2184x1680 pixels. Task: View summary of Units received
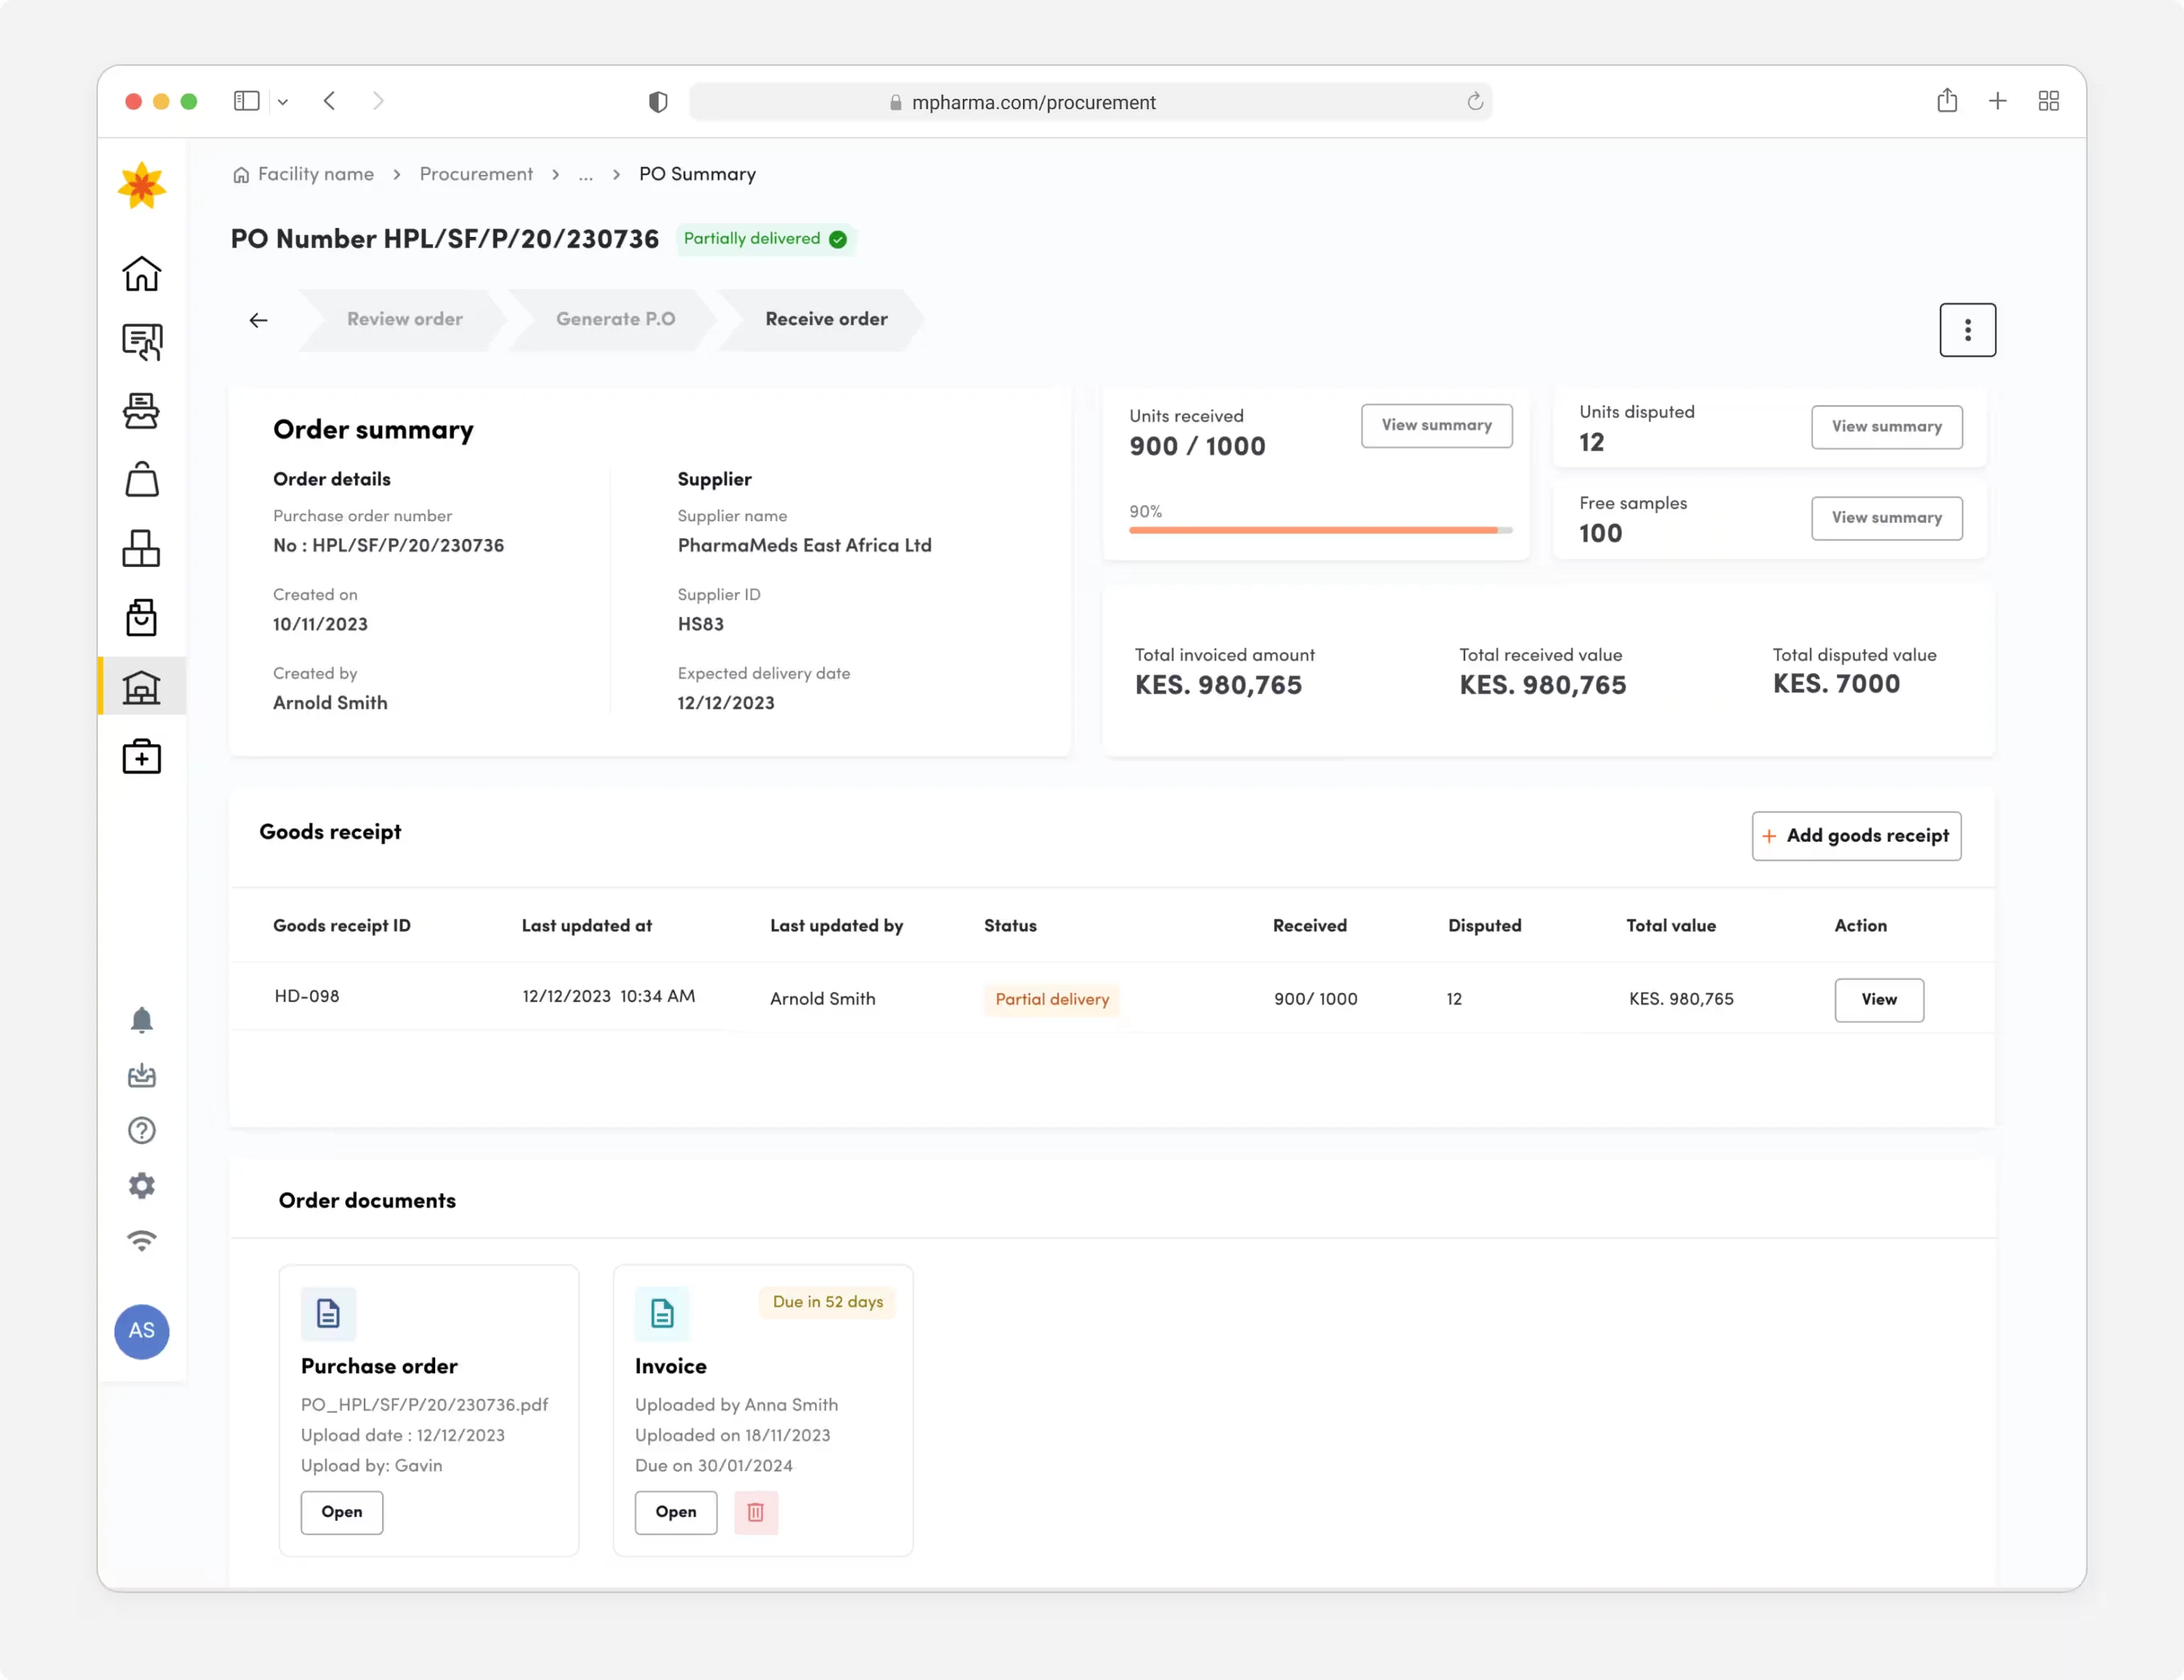click(x=1436, y=425)
